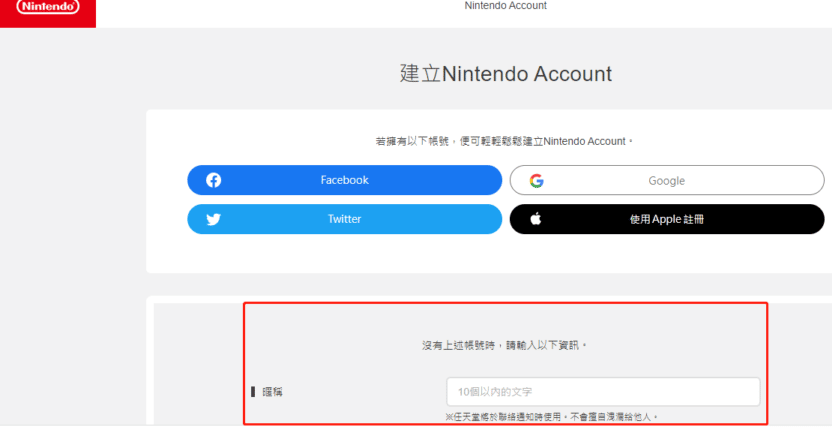Image resolution: width=832 pixels, height=427 pixels.
Task: Sign up with the Google button
Action: click(667, 180)
